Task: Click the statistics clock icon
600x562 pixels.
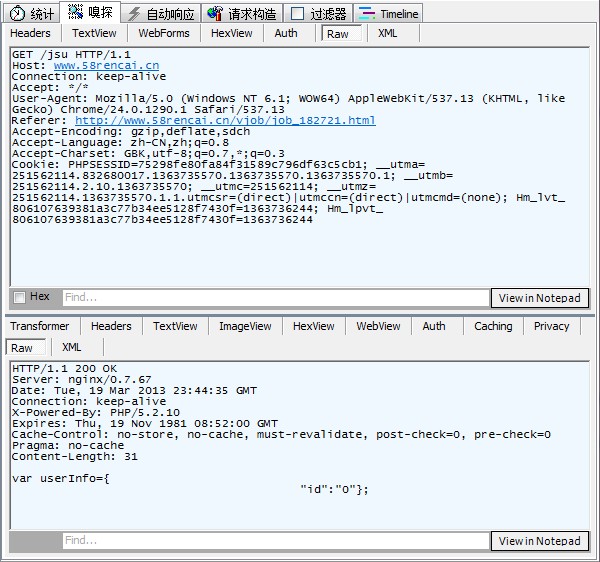Action: coord(17,14)
